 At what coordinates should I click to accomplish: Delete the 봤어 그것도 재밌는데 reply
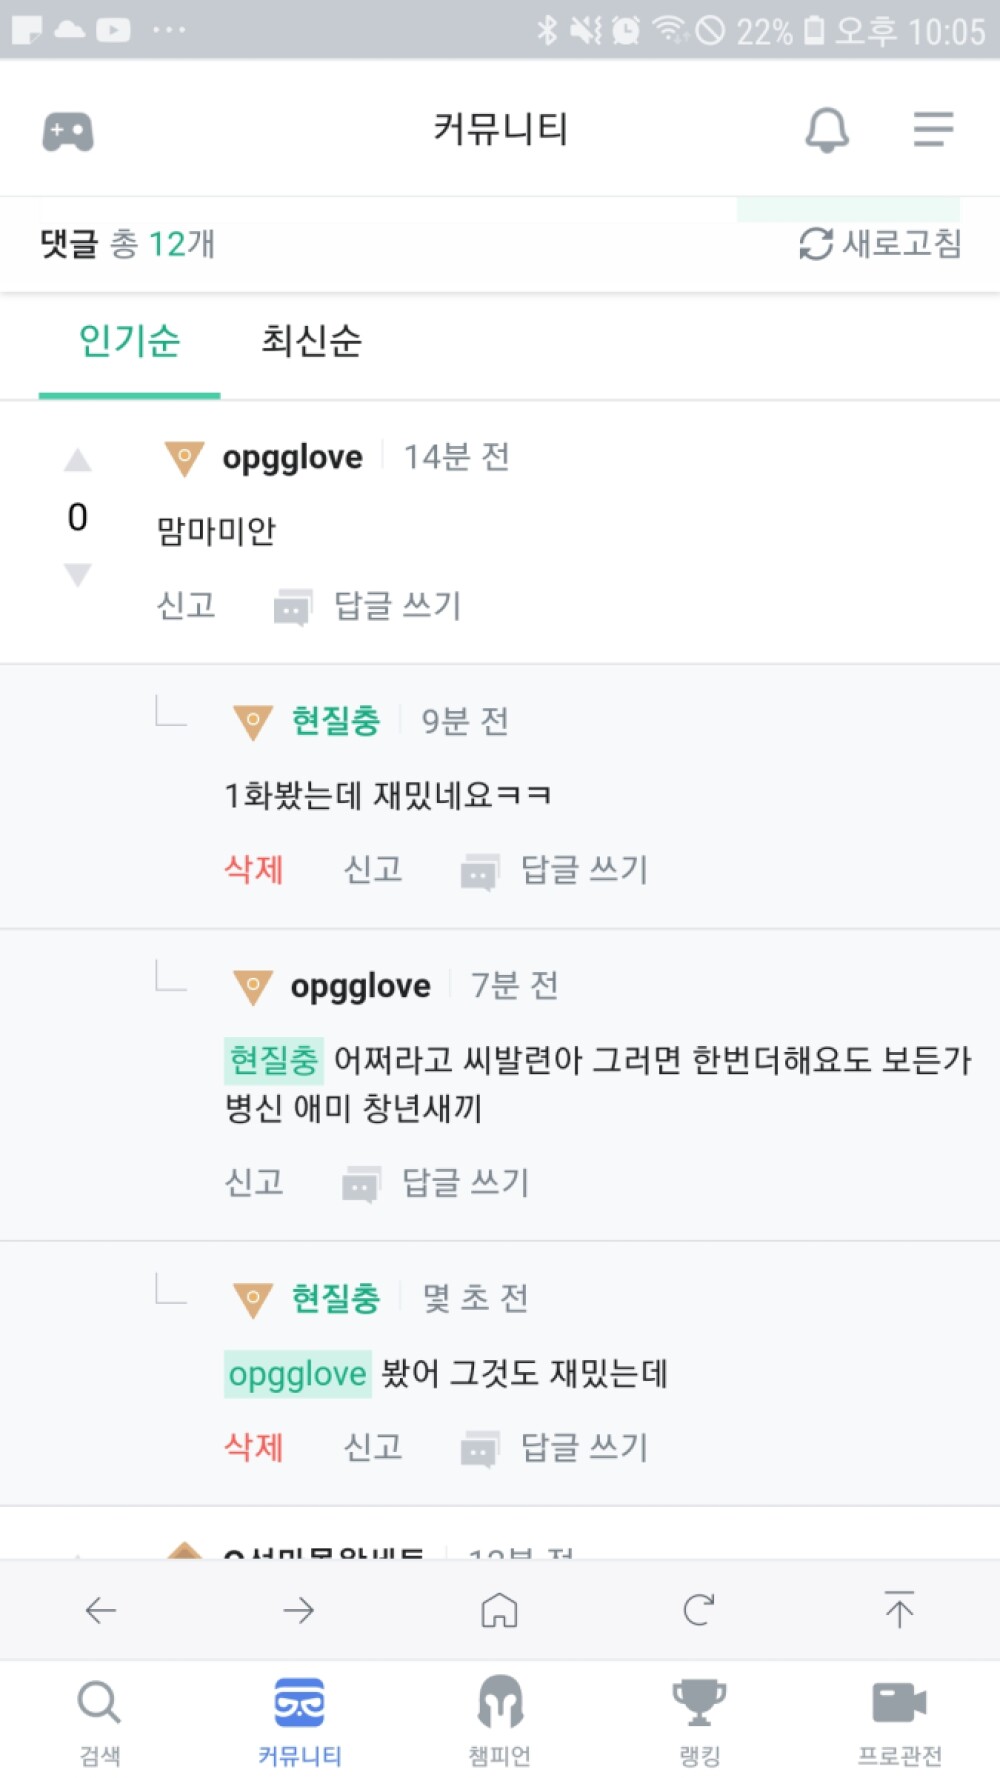click(254, 1447)
